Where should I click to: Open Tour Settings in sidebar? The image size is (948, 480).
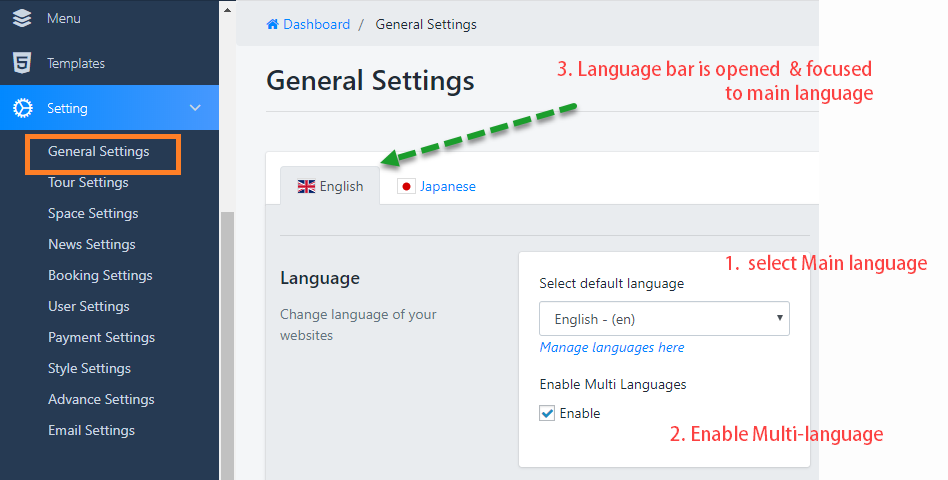[88, 182]
